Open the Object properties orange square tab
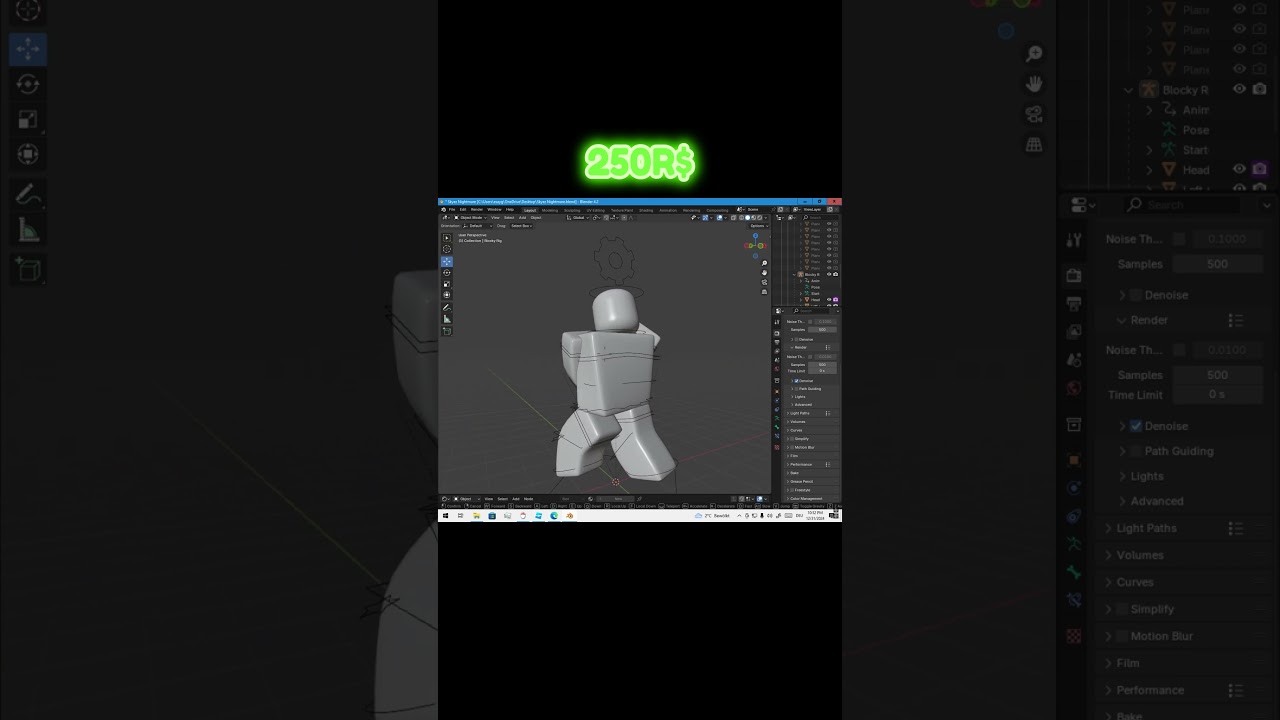Screen dimensions: 1280x720 [777, 392]
